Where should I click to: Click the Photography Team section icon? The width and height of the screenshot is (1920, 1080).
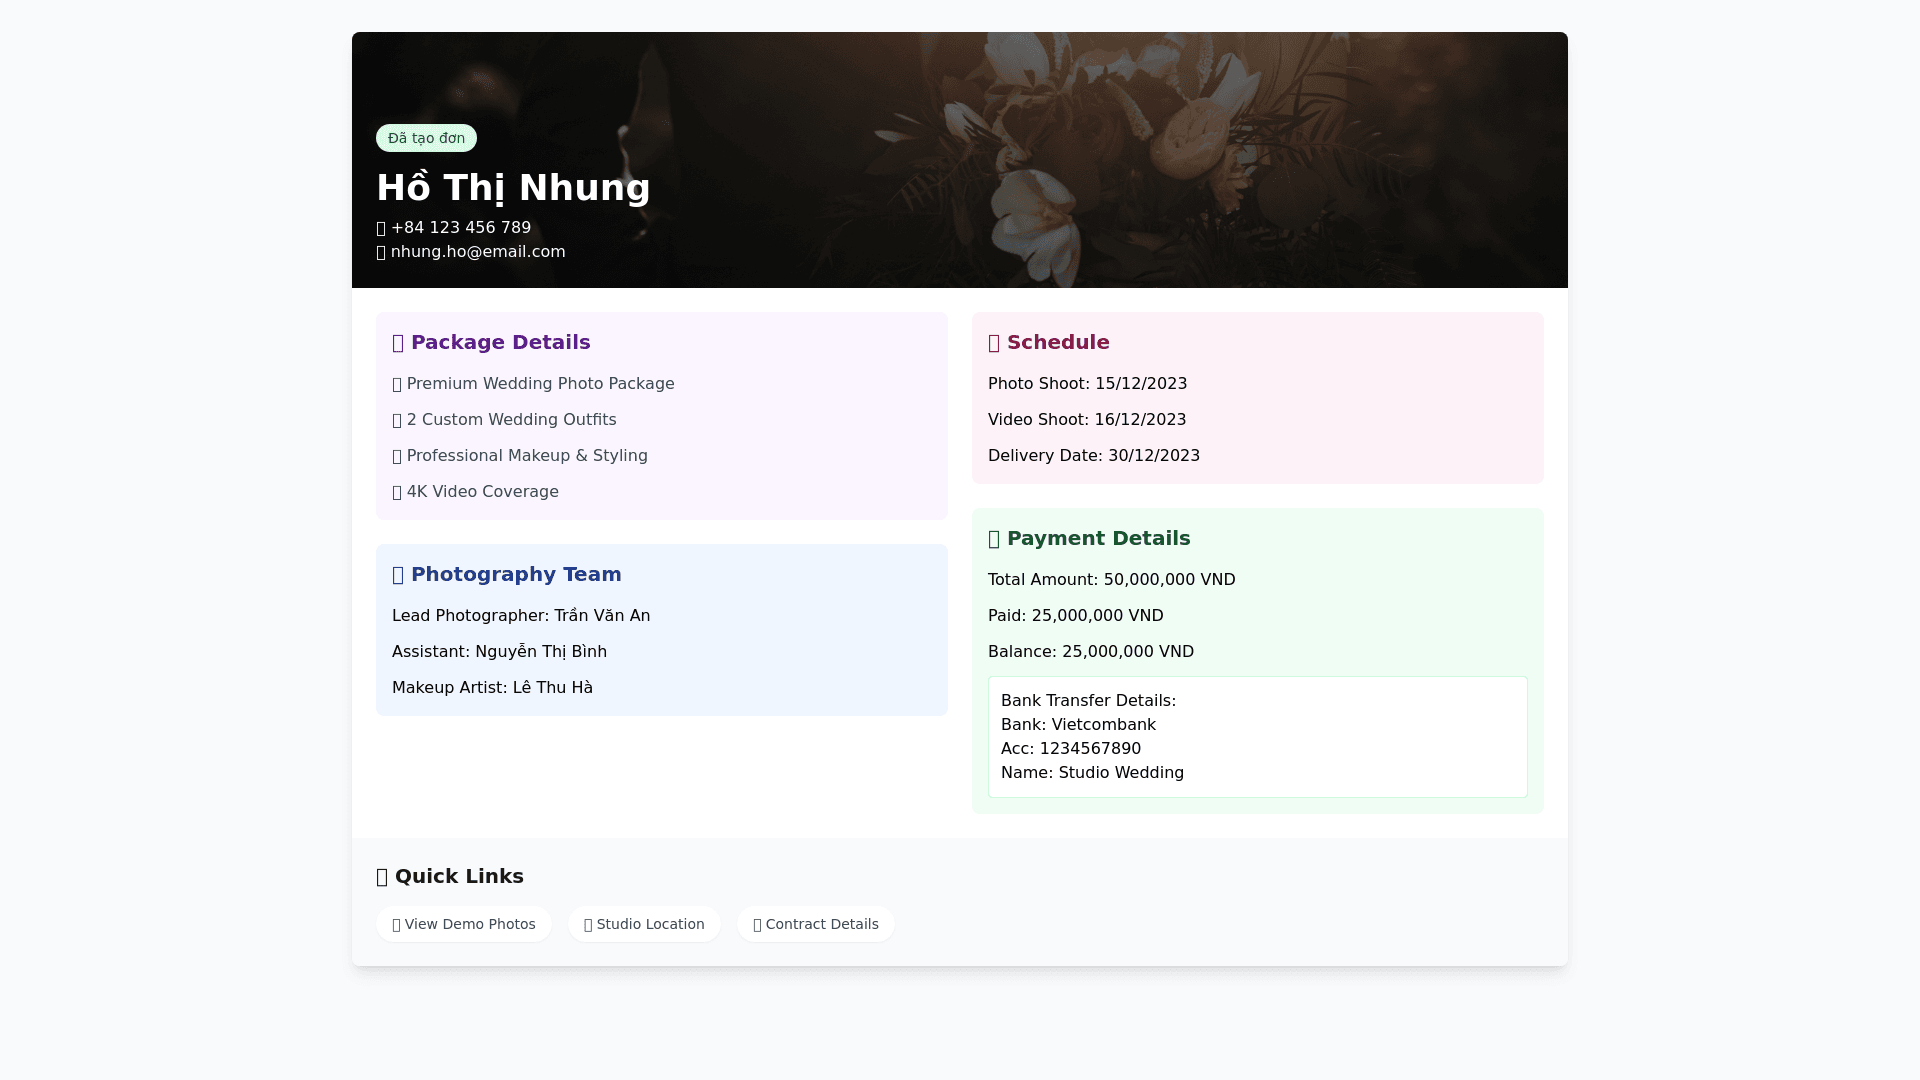click(400, 574)
